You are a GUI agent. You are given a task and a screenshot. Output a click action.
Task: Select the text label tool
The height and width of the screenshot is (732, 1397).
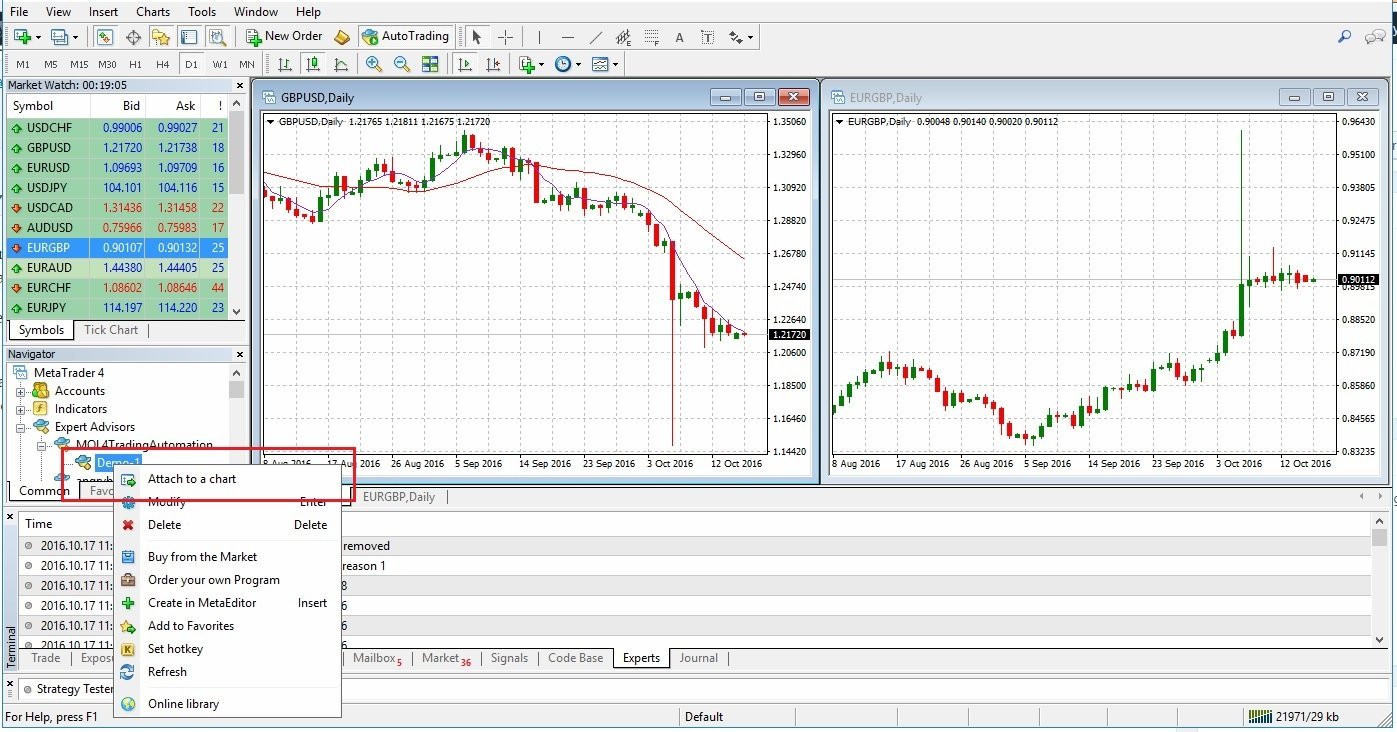(x=679, y=37)
